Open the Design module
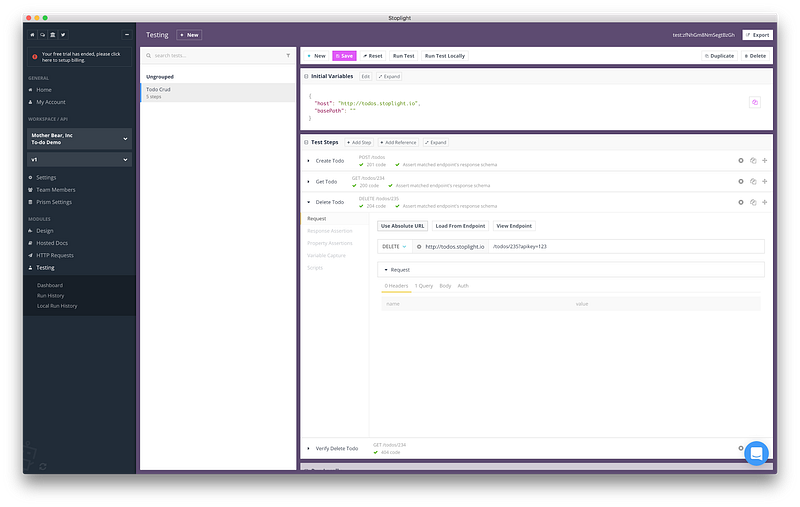The height and width of the screenshot is (507, 800). [44, 231]
